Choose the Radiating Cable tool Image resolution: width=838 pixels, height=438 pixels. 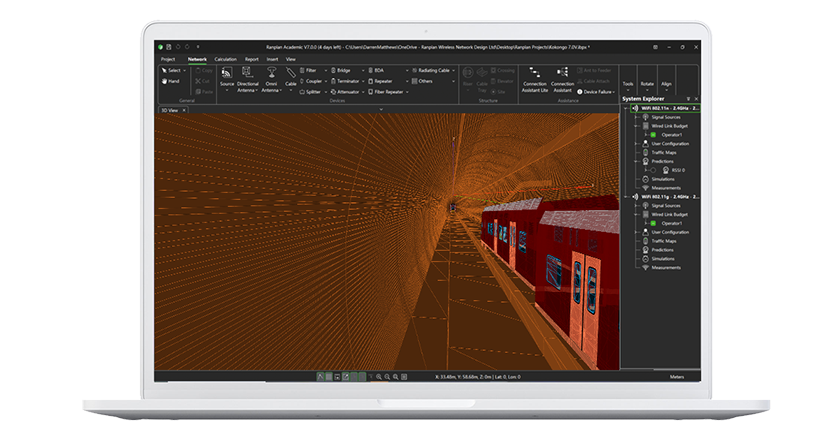[431, 71]
